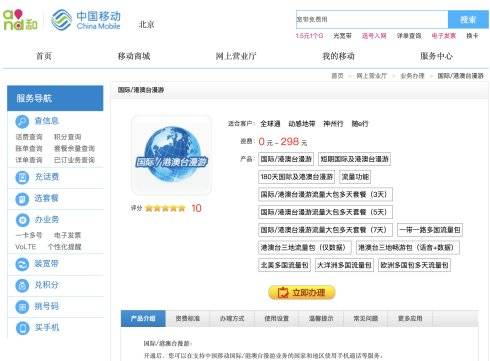
Task: Select the 选套餐 sidebar icon
Action: click(22, 199)
